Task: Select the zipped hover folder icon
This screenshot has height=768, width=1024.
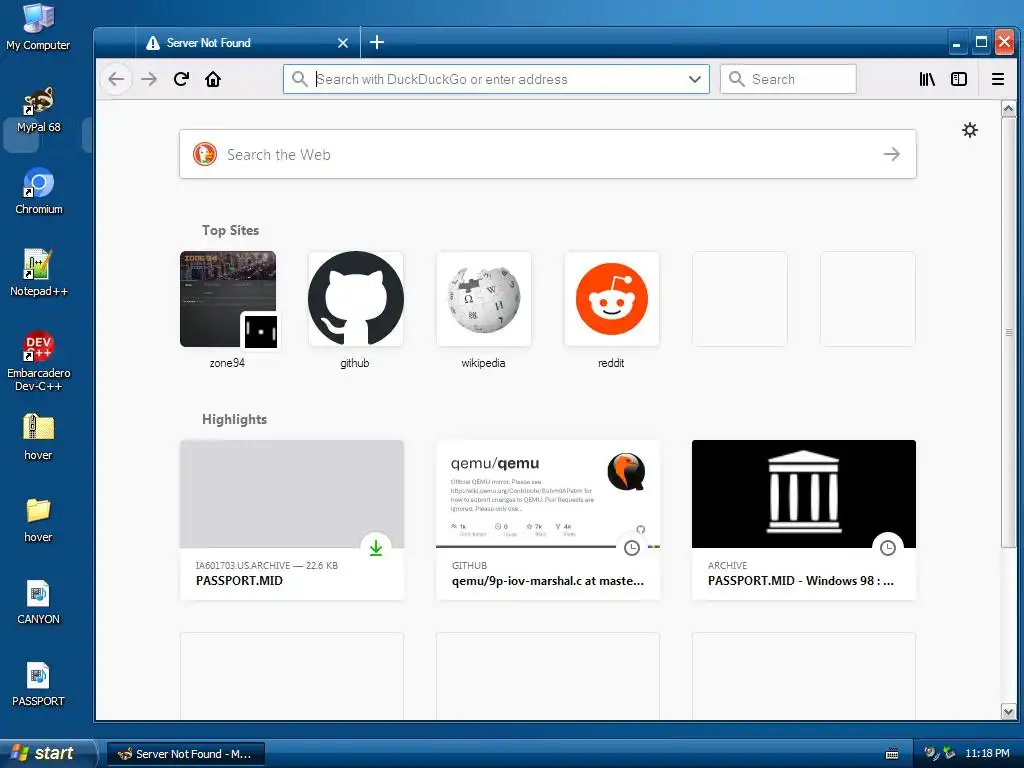Action: pos(38,438)
